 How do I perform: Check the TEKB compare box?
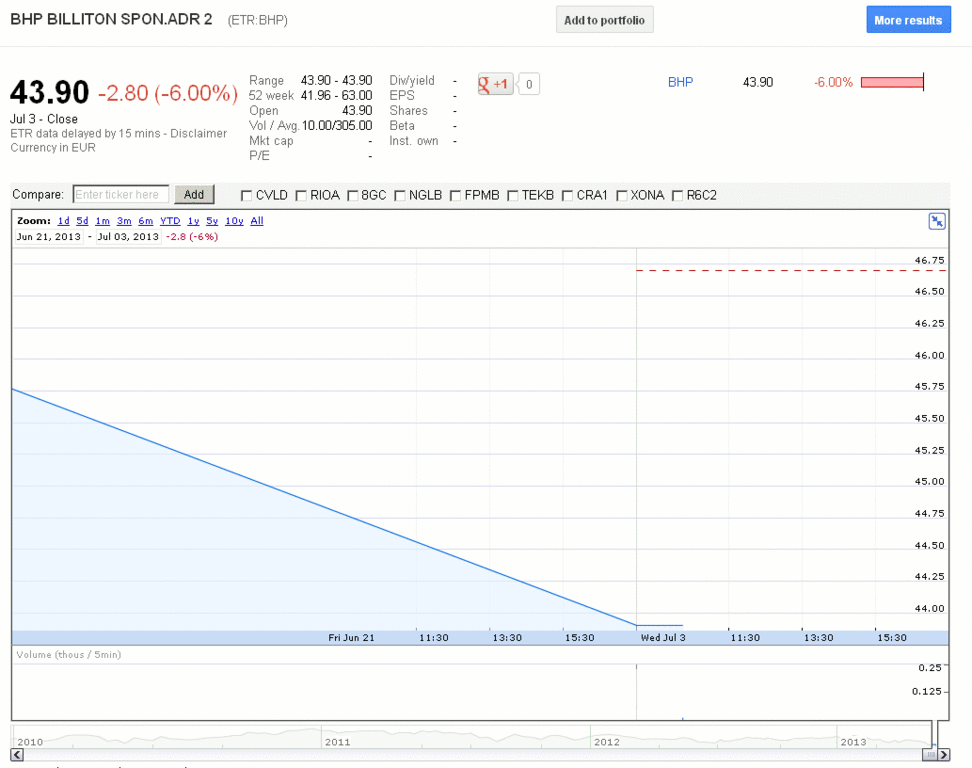click(513, 196)
